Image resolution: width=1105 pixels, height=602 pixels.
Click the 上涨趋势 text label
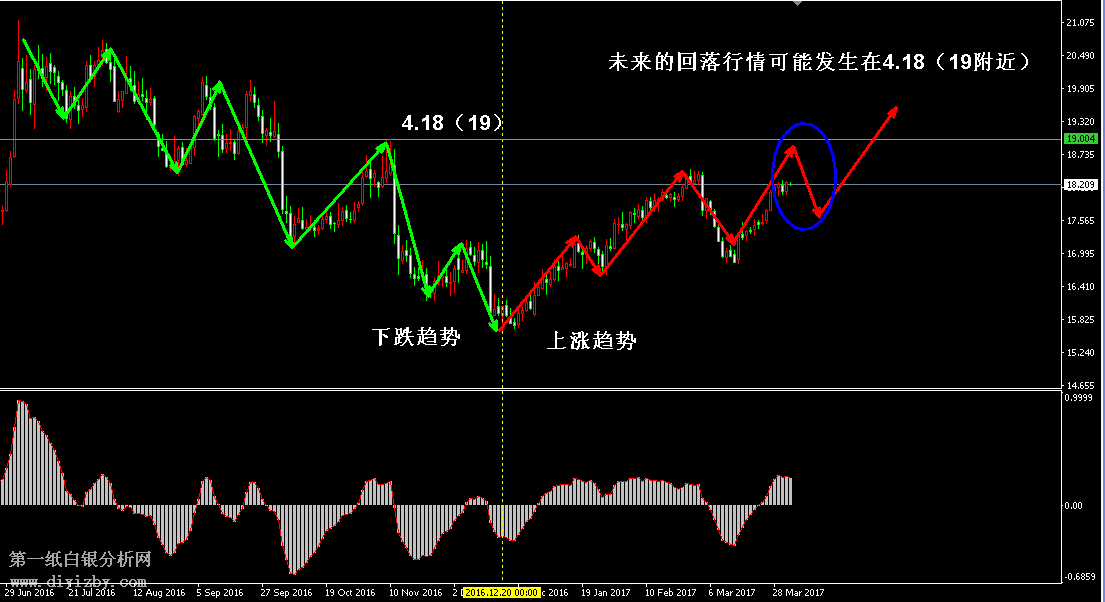click(x=591, y=341)
